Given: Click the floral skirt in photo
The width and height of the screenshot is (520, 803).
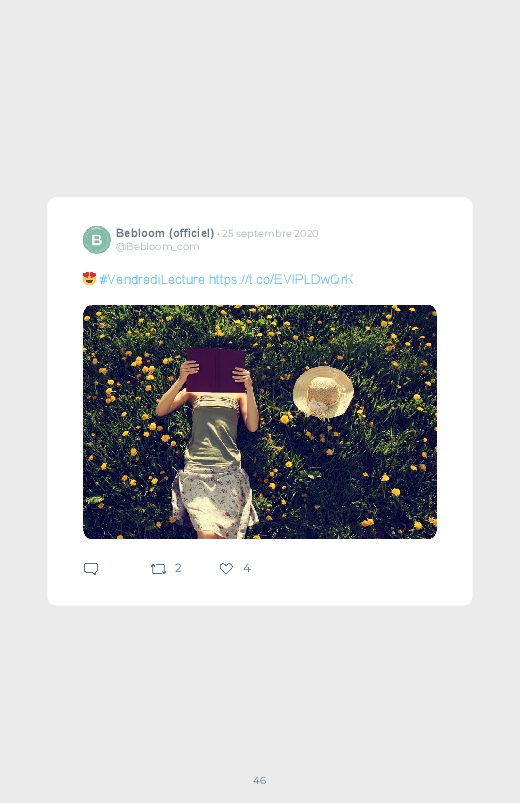Looking at the screenshot, I should click(214, 502).
